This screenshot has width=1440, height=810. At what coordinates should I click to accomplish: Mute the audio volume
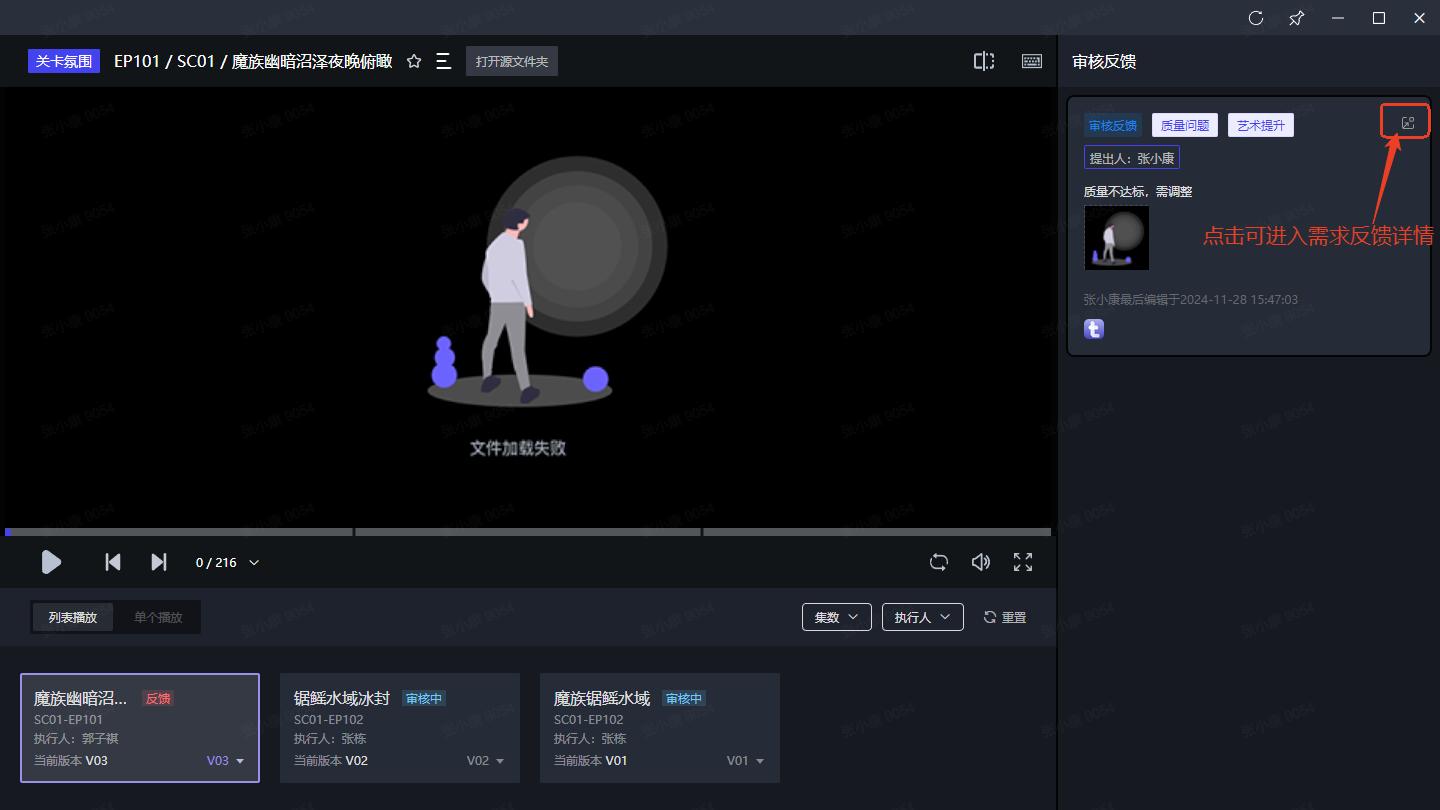(981, 562)
